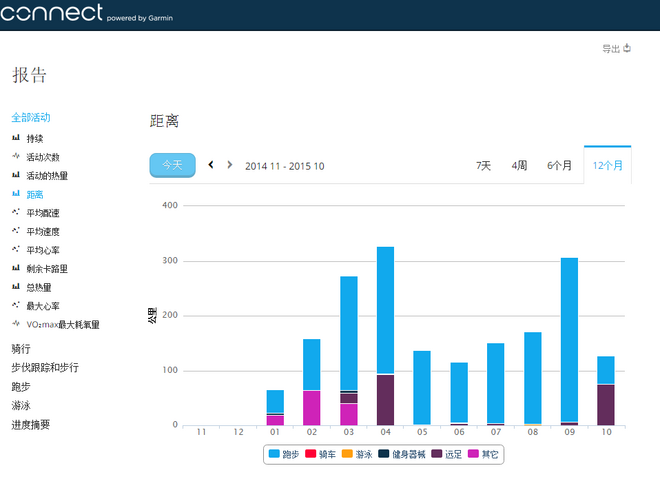660x488 pixels.
Task: Click the 其它 magenta legend swatch
Action: [474, 455]
